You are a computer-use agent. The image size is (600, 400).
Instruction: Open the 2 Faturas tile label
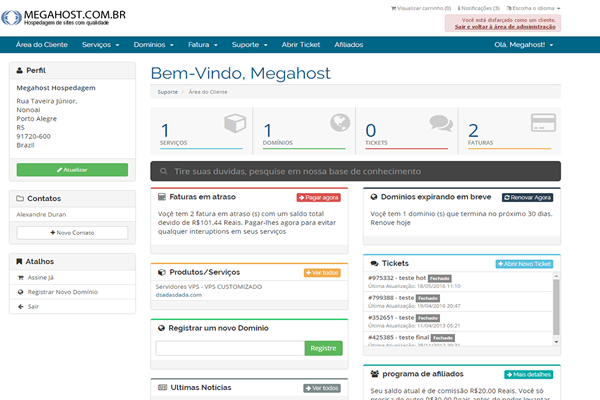click(481, 143)
